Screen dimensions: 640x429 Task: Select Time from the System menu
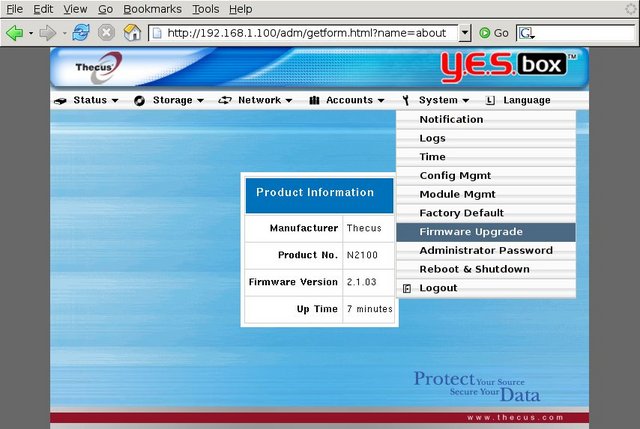(x=486, y=157)
